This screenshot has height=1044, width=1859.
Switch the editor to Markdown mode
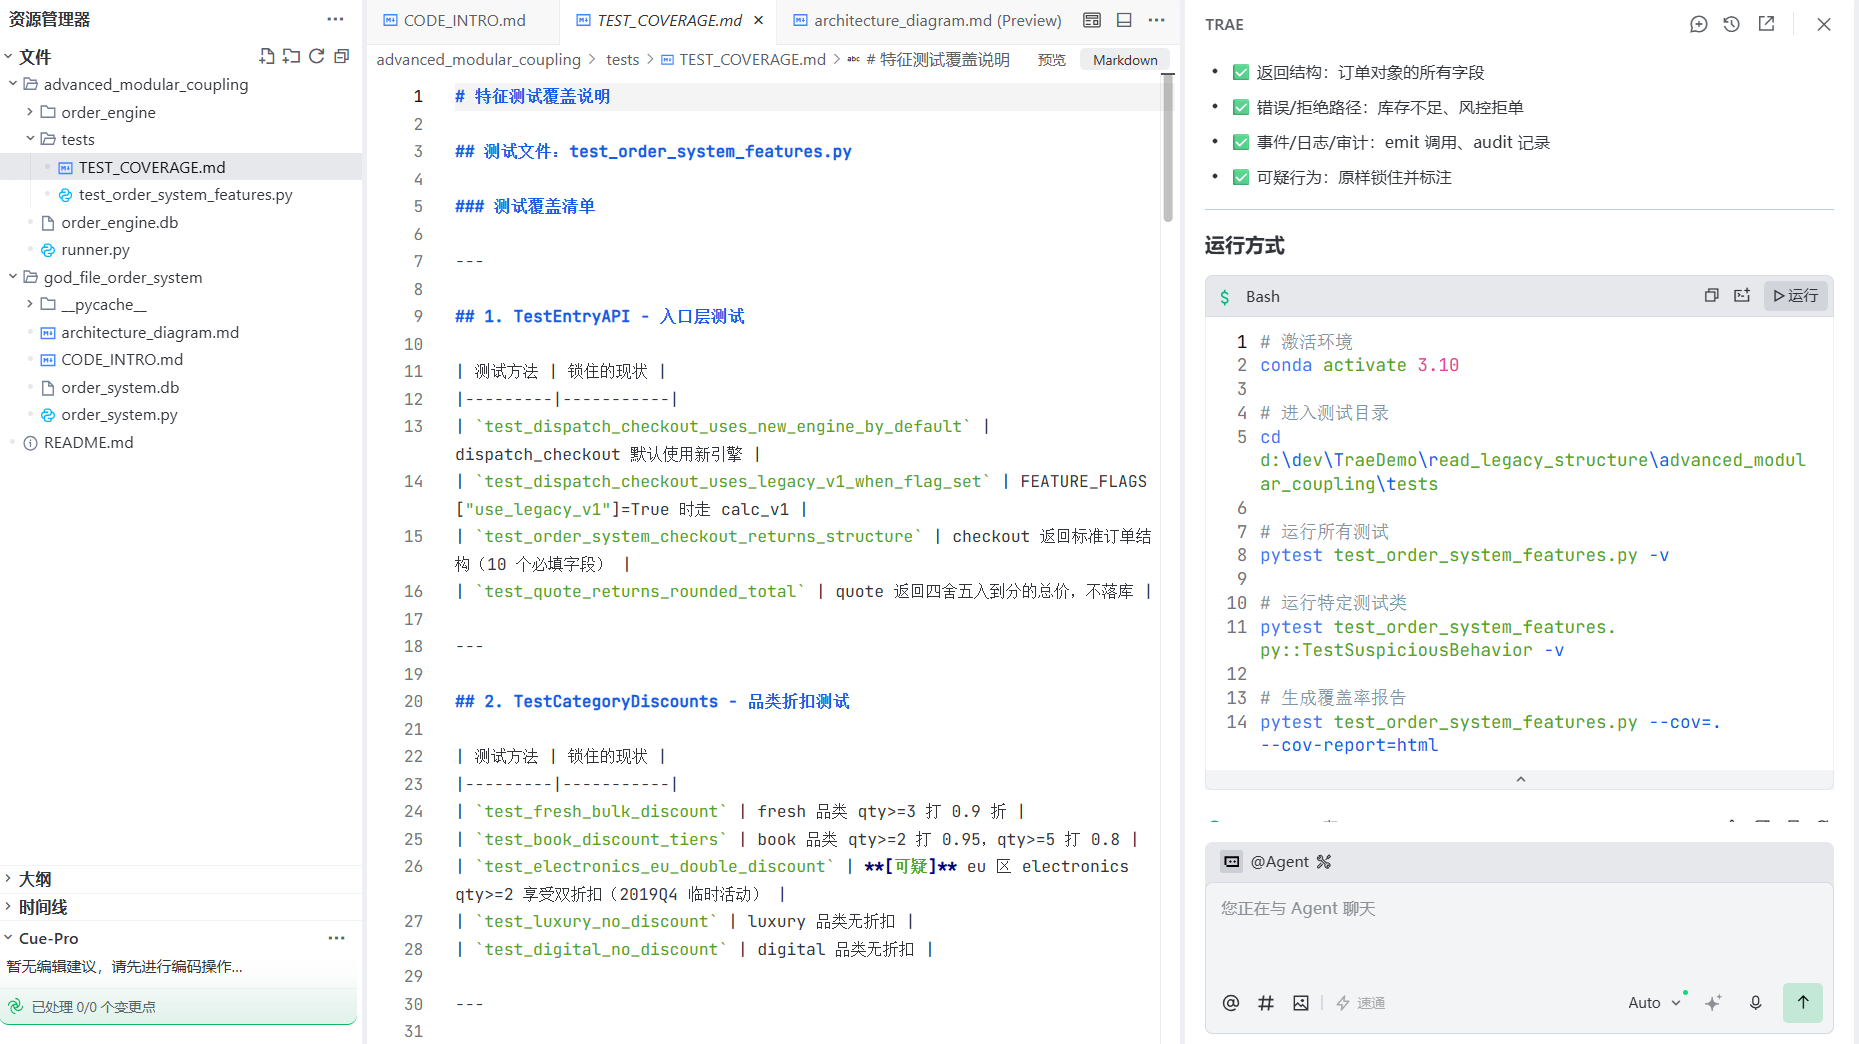[1125, 60]
